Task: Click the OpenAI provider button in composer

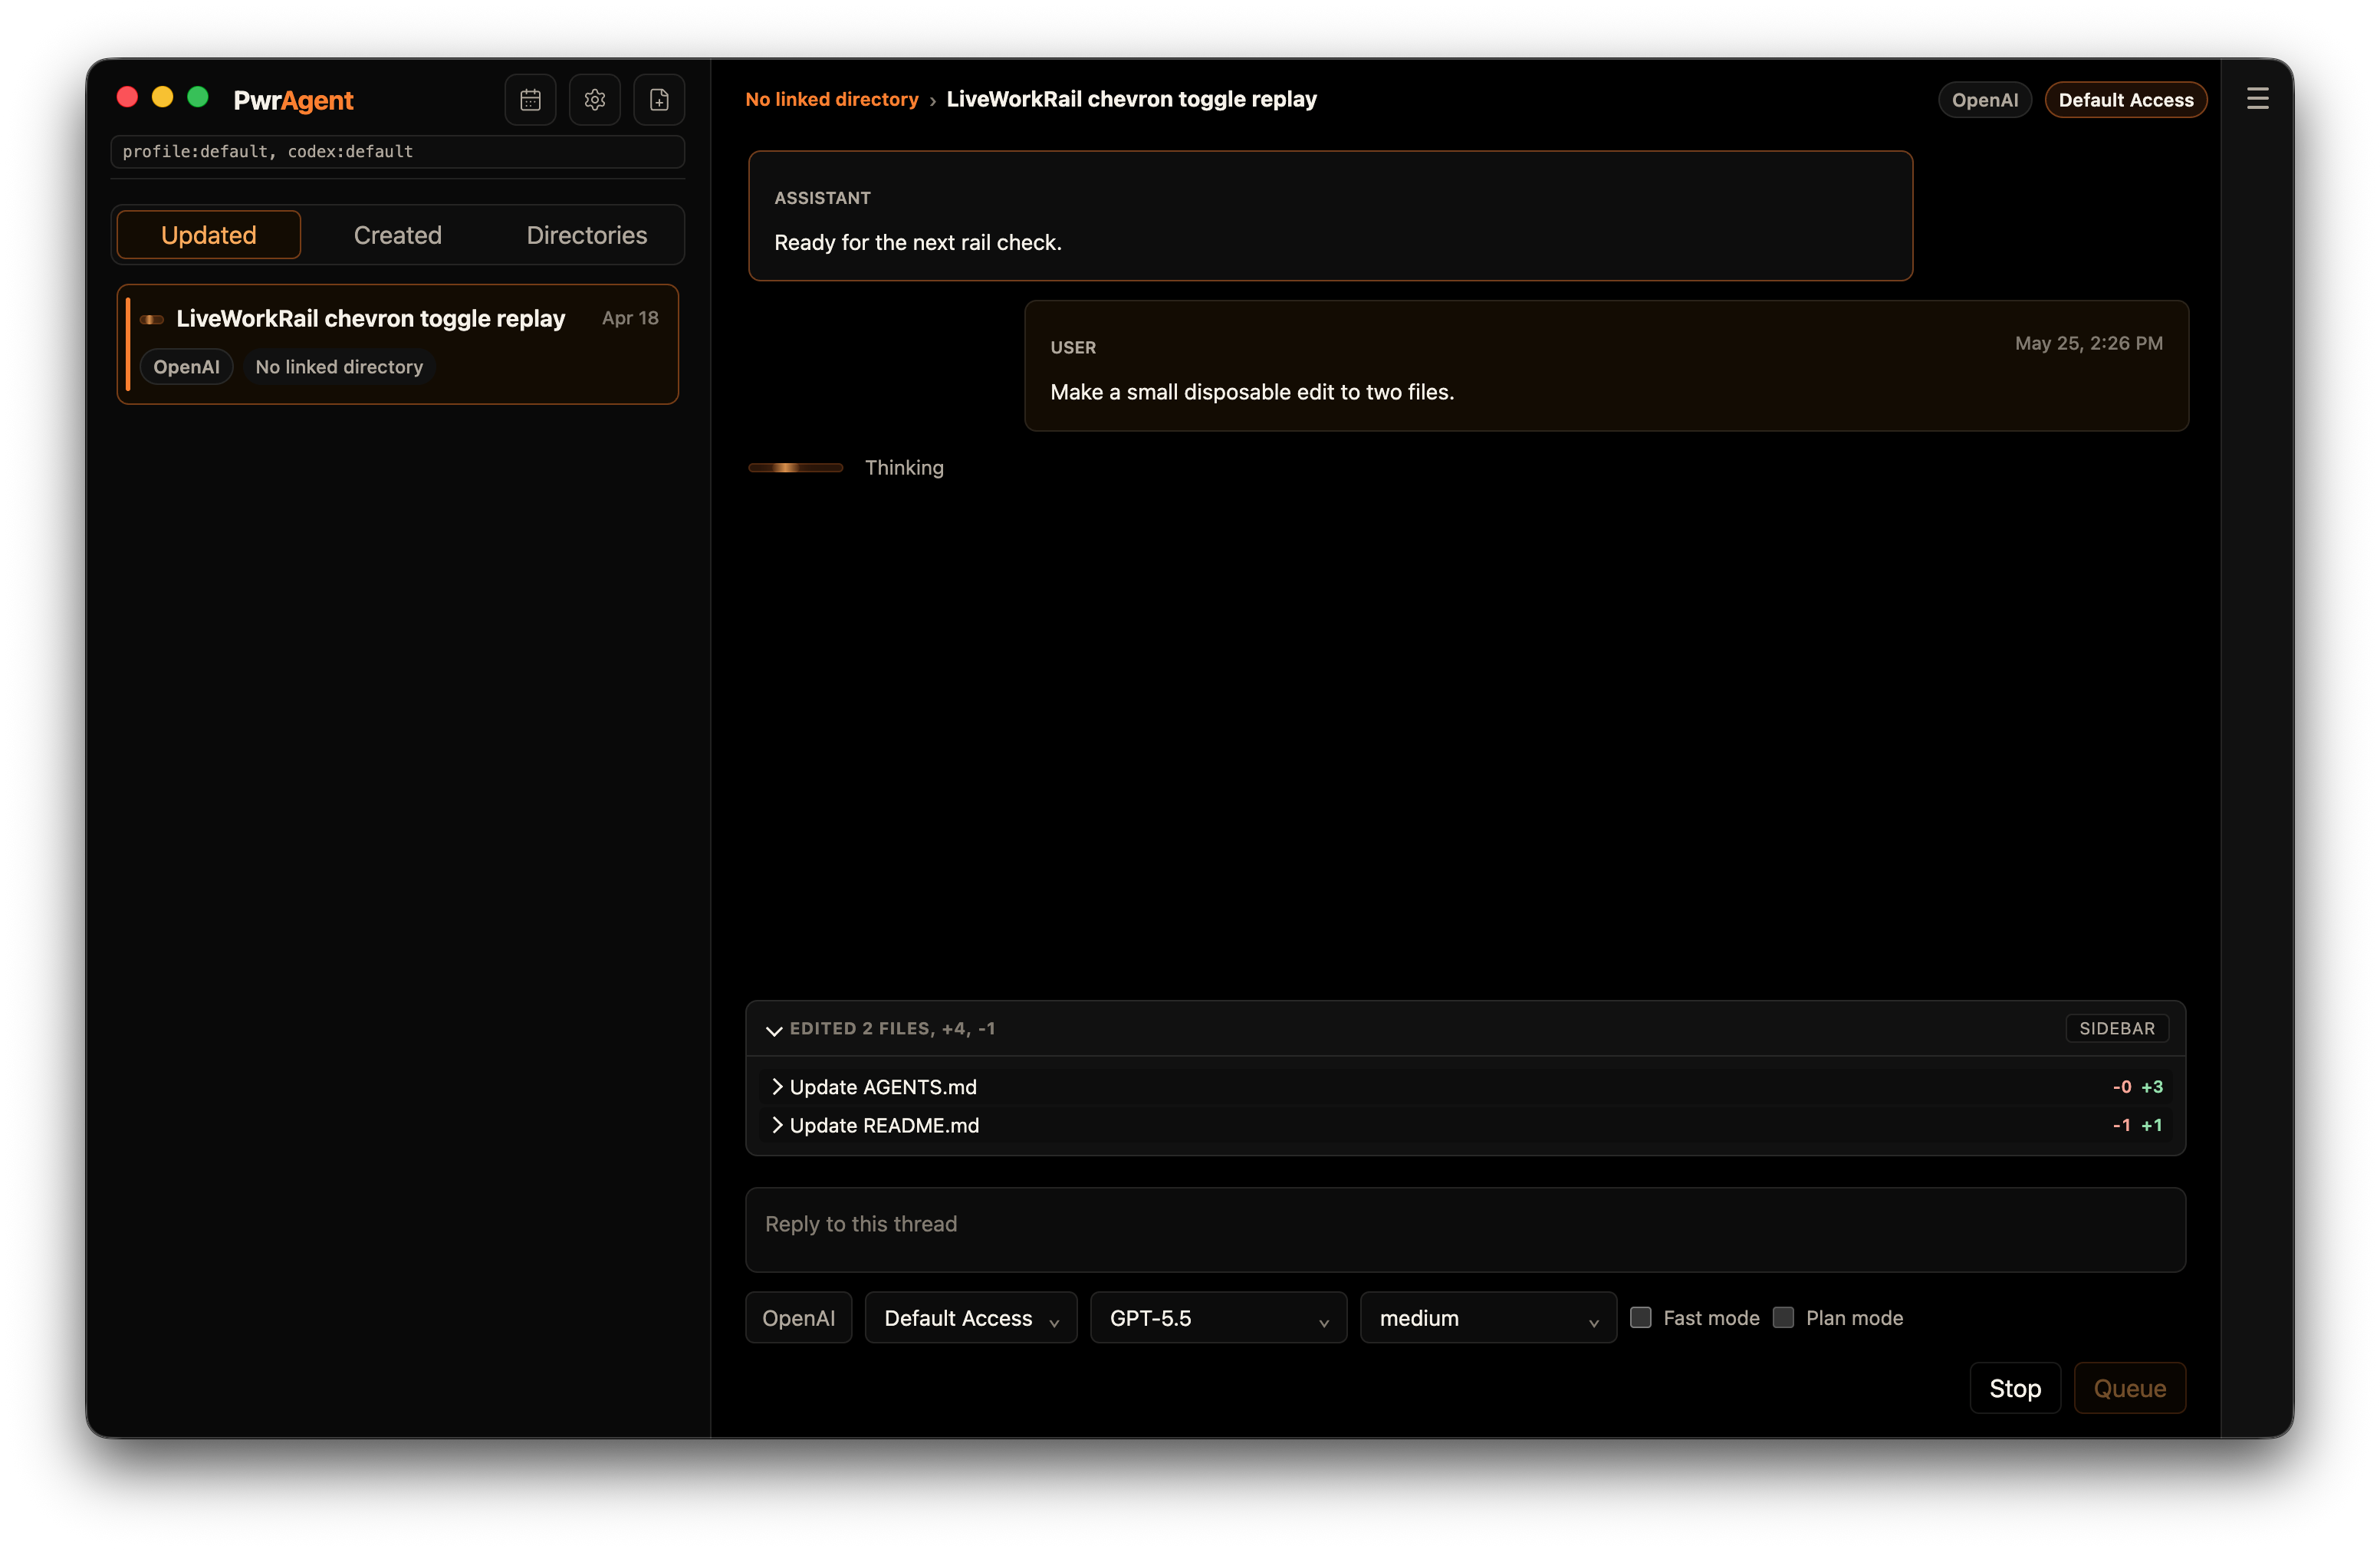Action: tap(798, 1318)
